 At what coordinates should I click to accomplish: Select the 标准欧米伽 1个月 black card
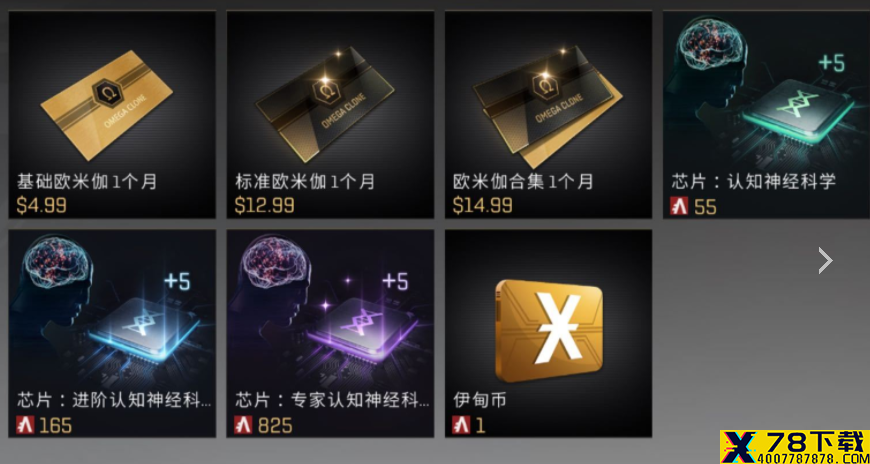[325, 105]
